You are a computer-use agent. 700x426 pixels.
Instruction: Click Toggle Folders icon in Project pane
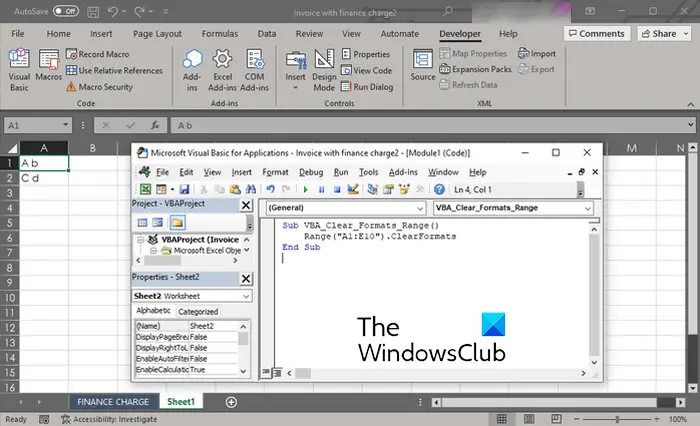coord(177,222)
